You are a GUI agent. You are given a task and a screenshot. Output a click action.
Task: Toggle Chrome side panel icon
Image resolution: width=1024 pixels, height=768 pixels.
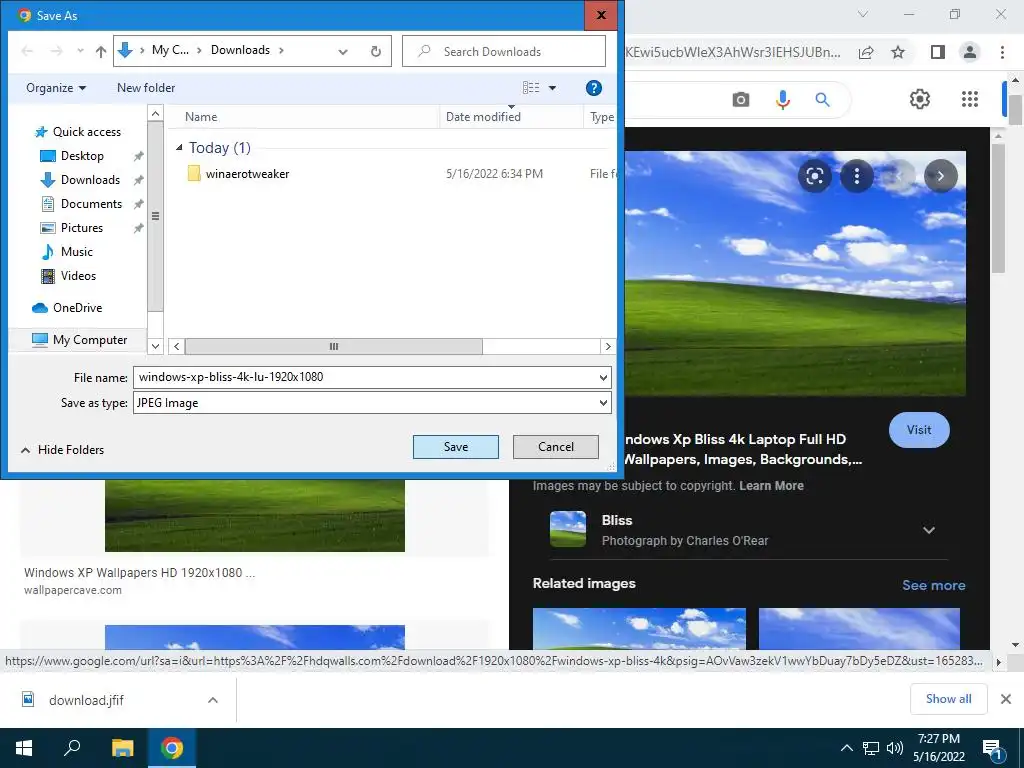938,52
